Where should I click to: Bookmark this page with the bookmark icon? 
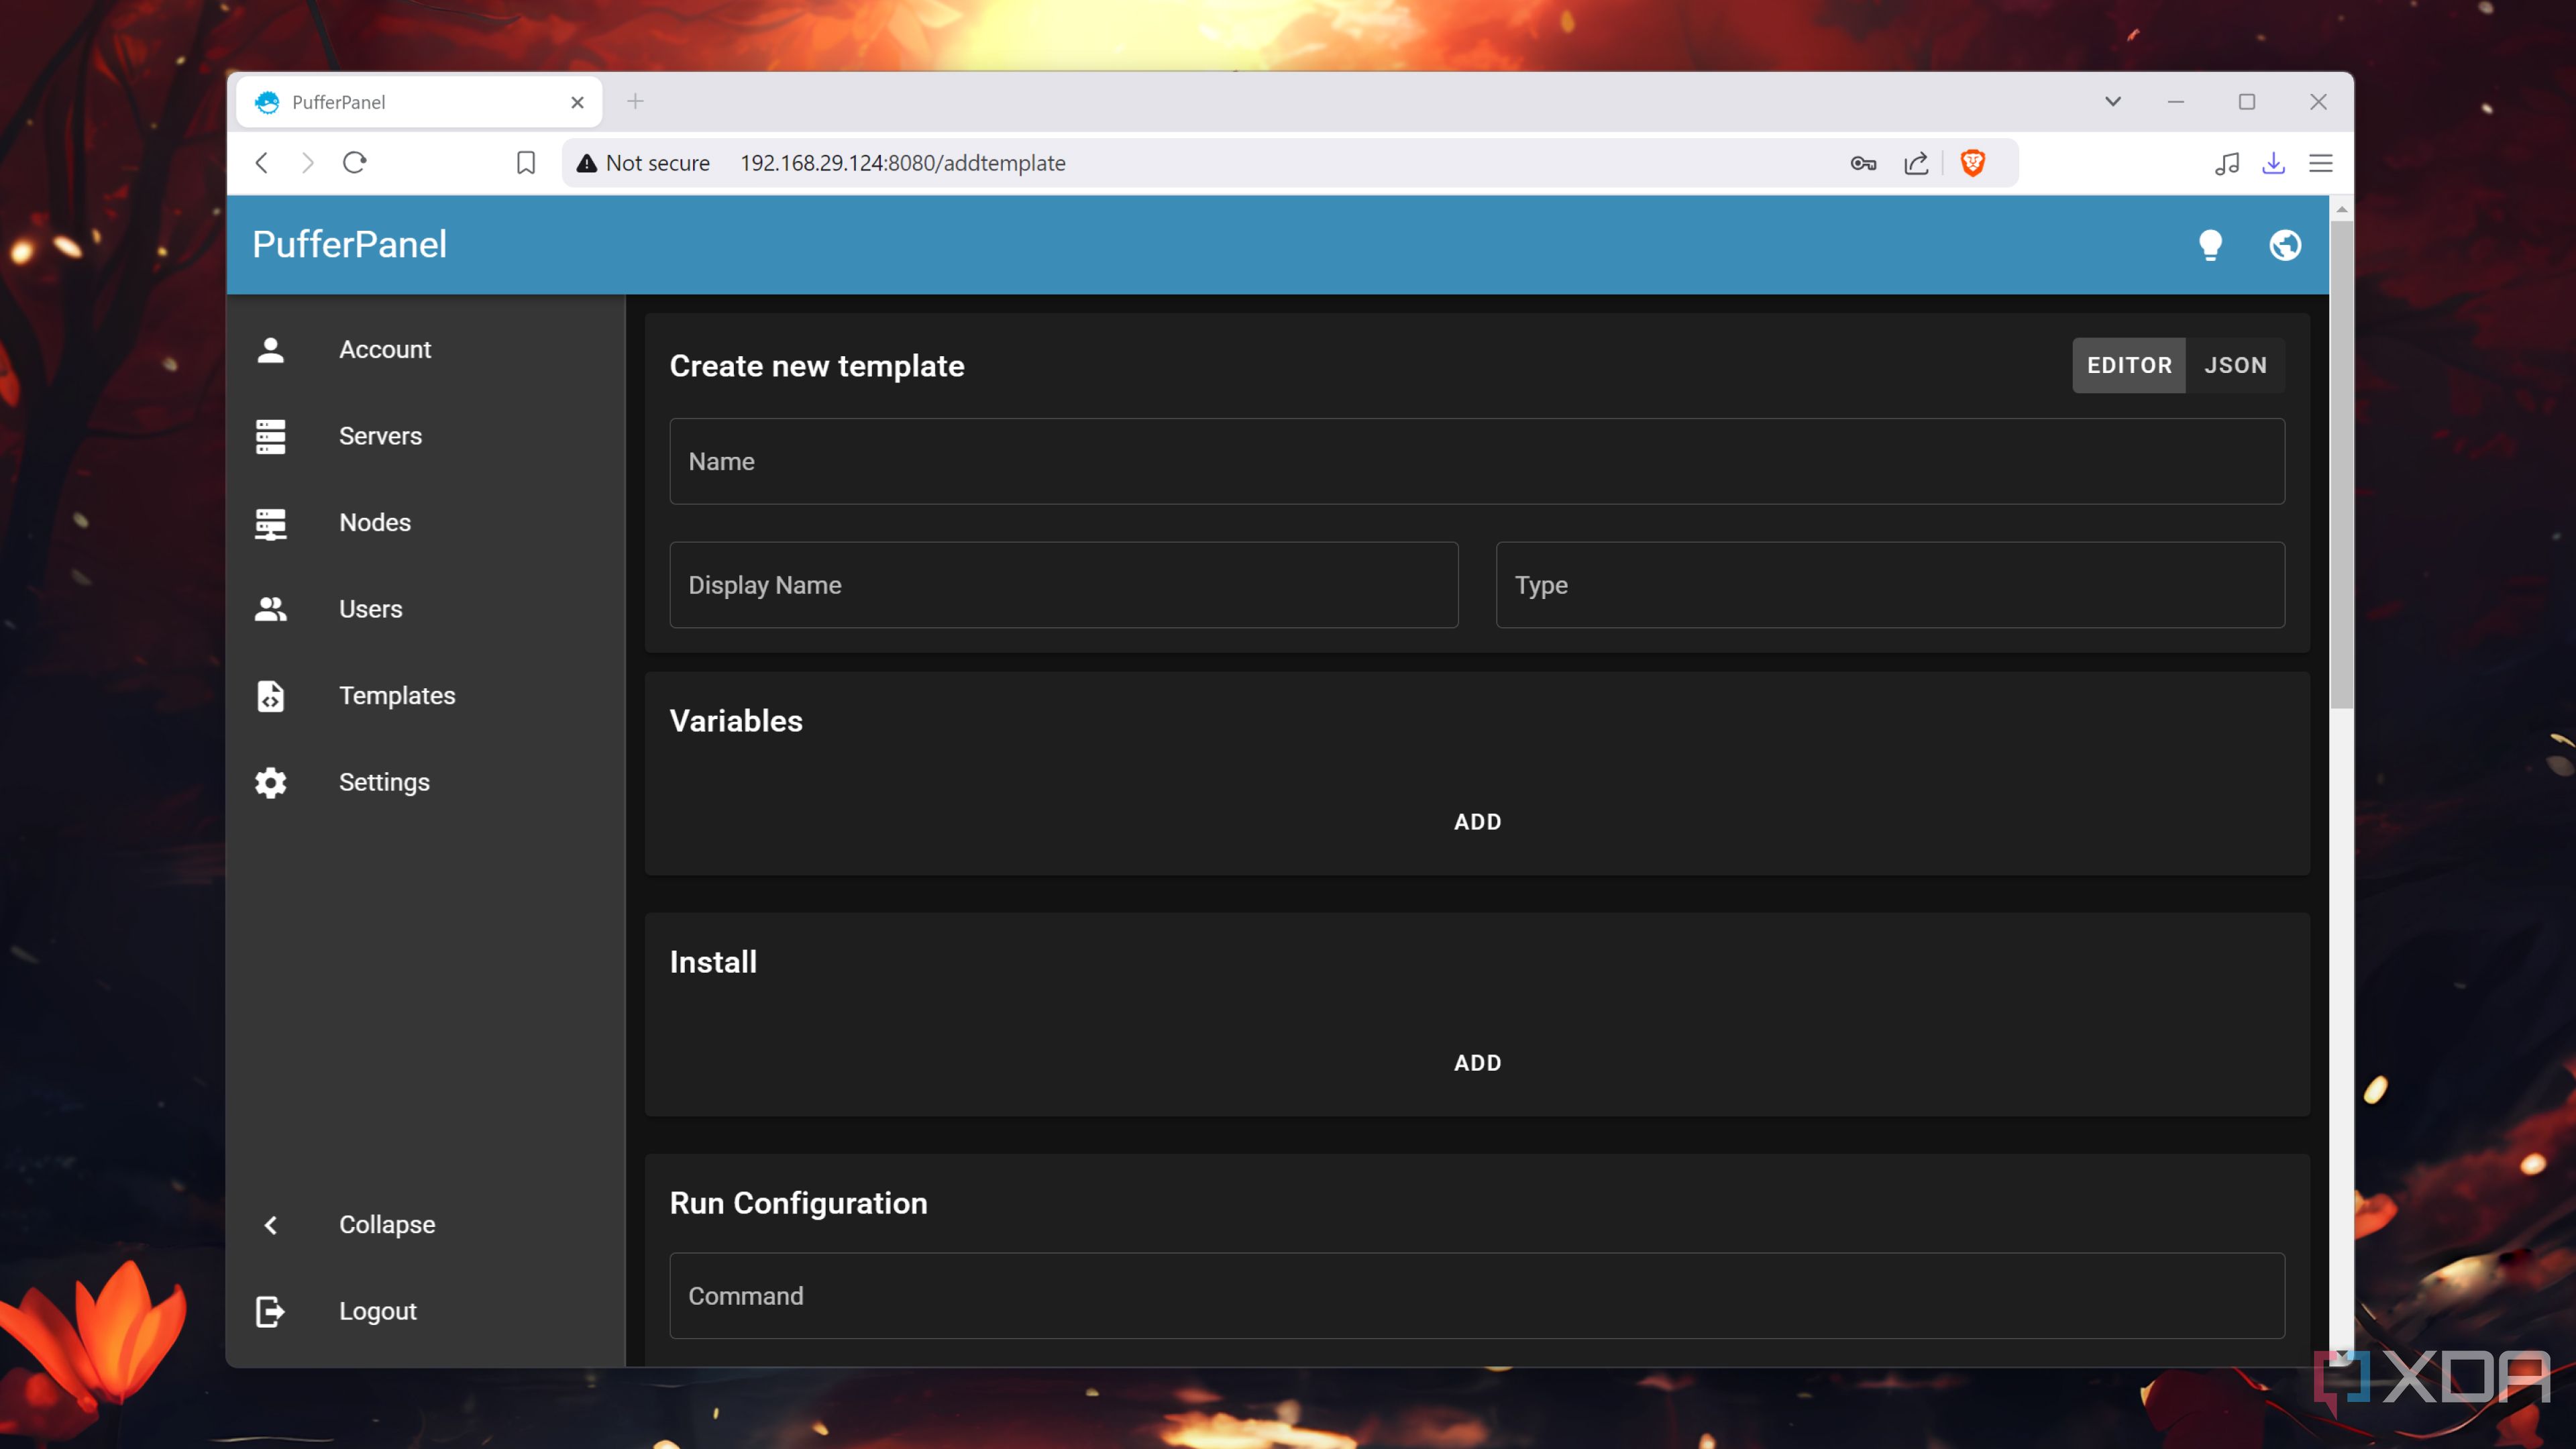[x=526, y=163]
